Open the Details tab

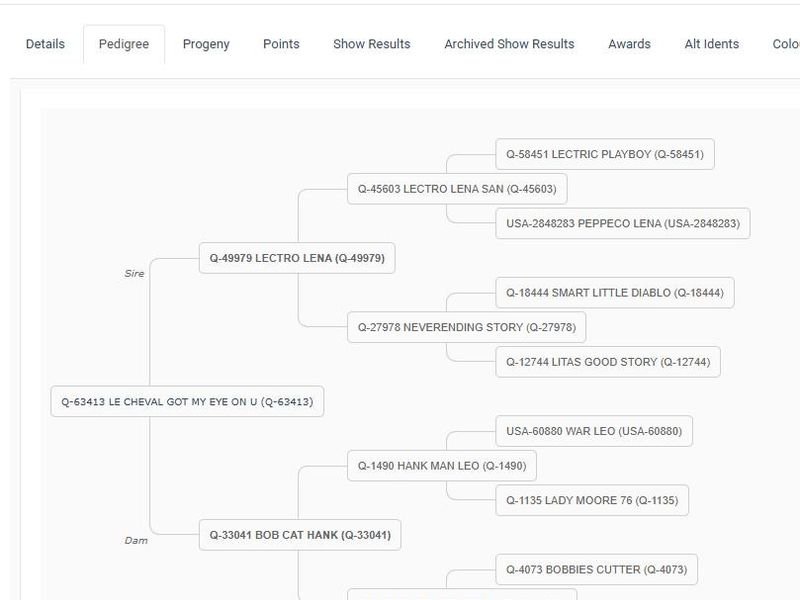tap(45, 44)
